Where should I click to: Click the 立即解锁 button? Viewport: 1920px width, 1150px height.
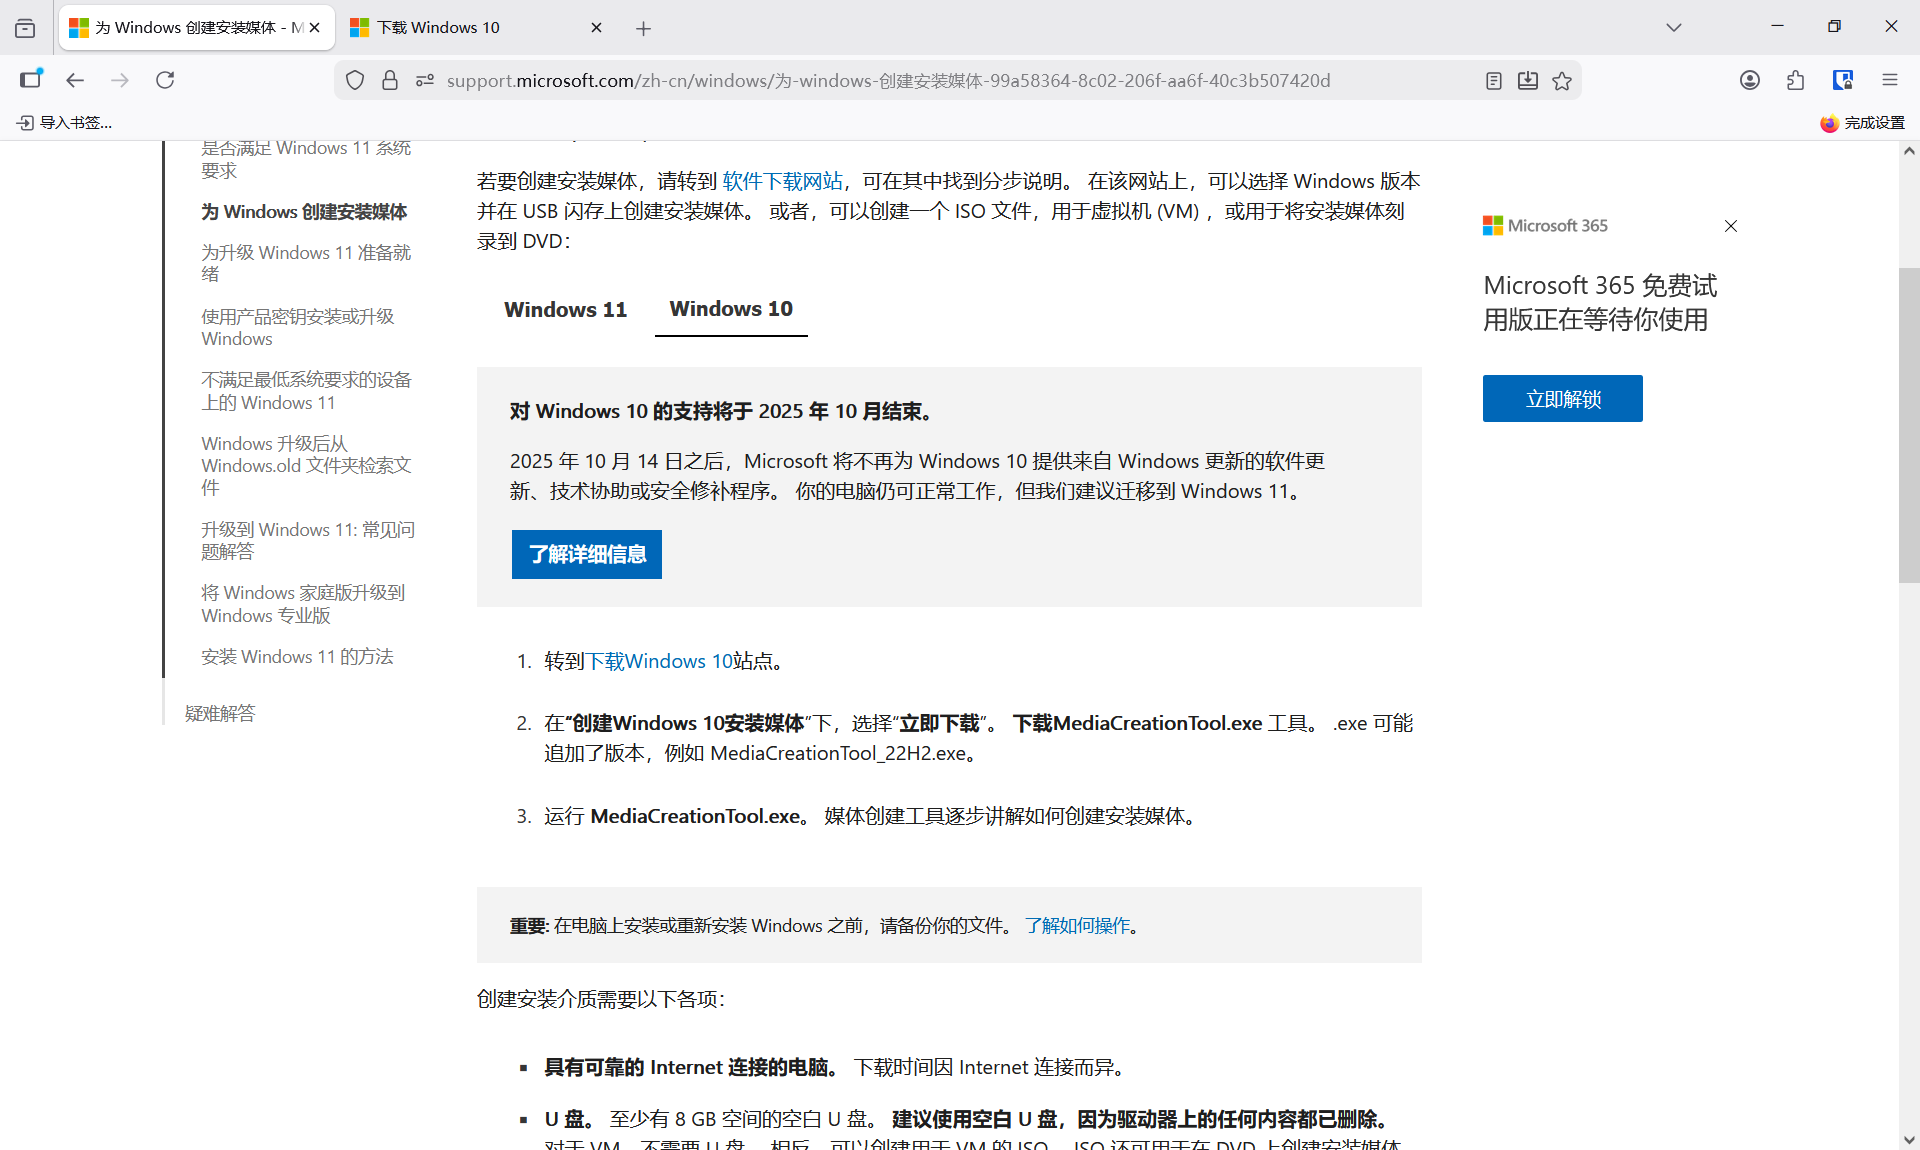pos(1562,399)
